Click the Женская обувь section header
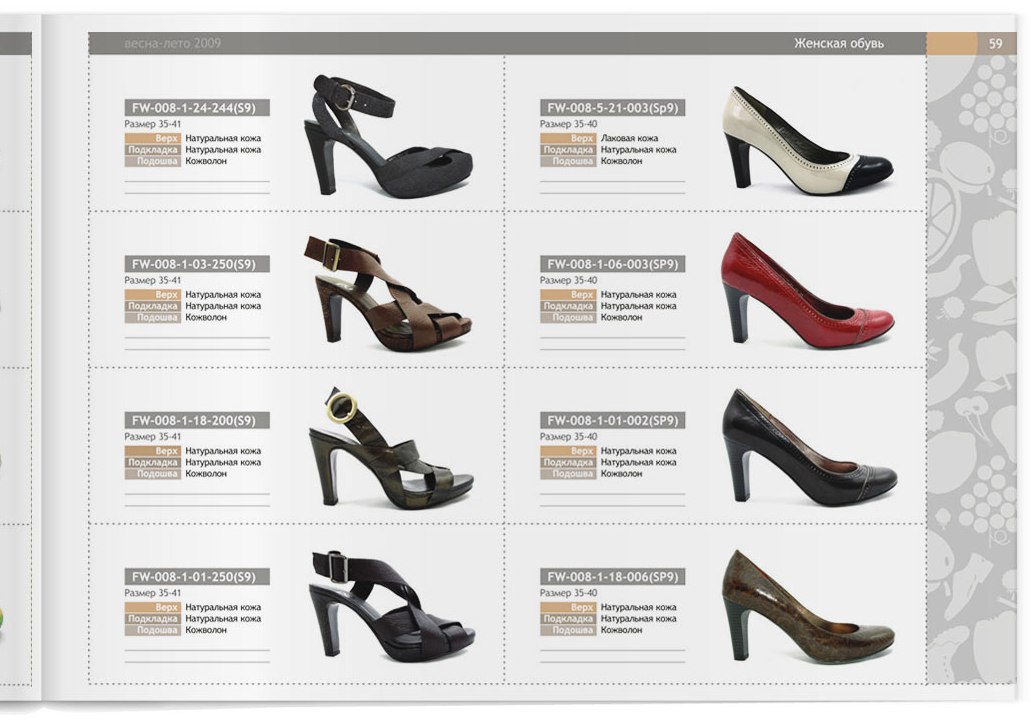This screenshot has height=724, width=1031. (x=838, y=43)
